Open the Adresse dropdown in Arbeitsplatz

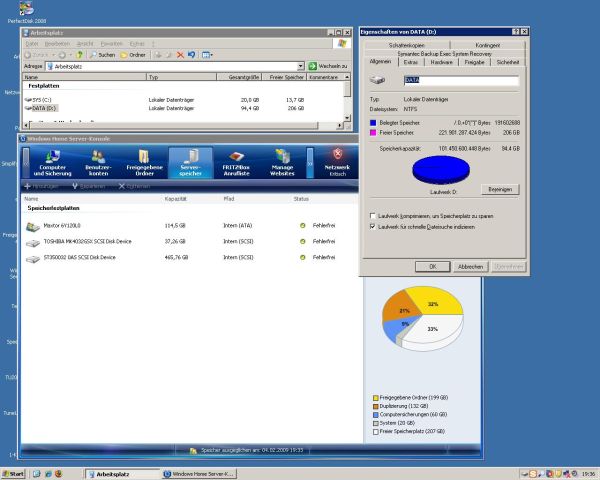coord(301,66)
